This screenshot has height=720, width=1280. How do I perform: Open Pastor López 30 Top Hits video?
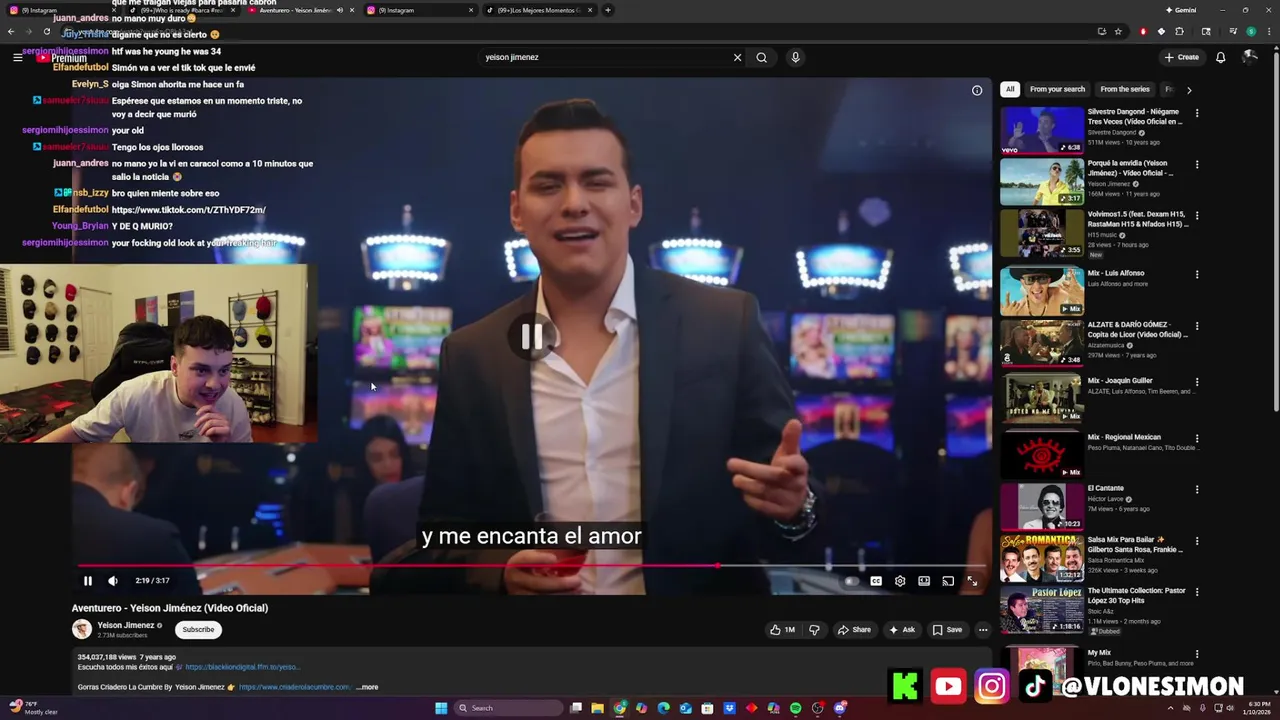click(1042, 610)
